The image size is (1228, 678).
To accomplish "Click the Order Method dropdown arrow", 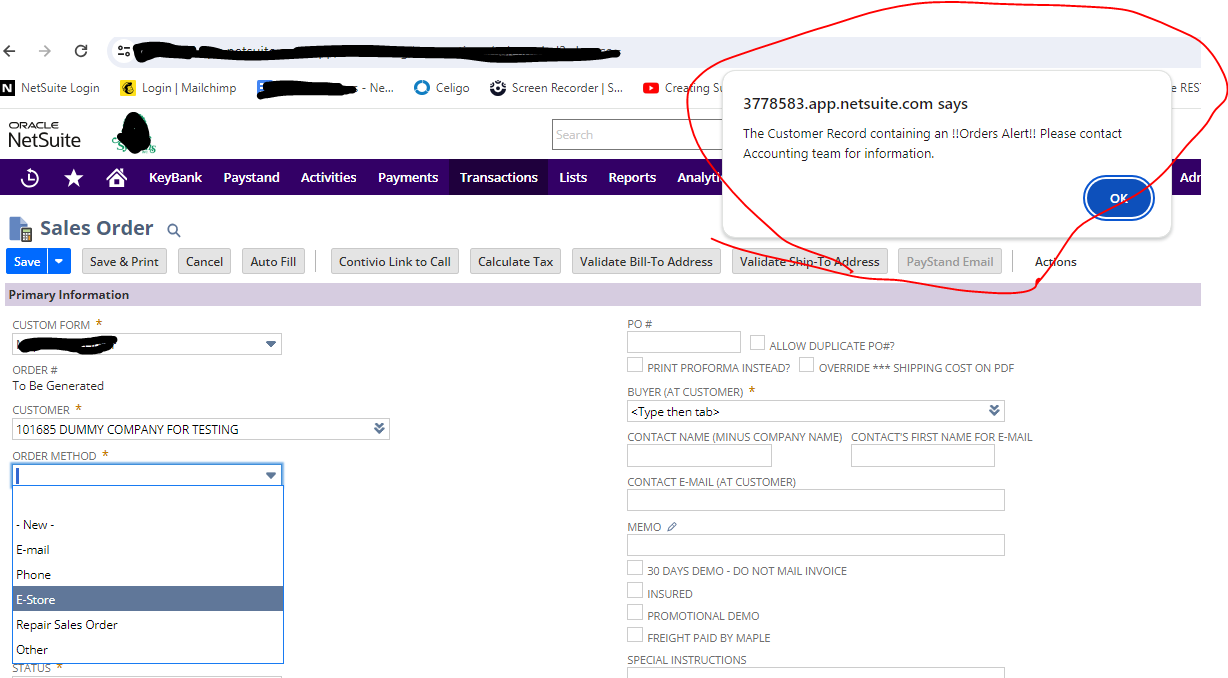I will 271,475.
